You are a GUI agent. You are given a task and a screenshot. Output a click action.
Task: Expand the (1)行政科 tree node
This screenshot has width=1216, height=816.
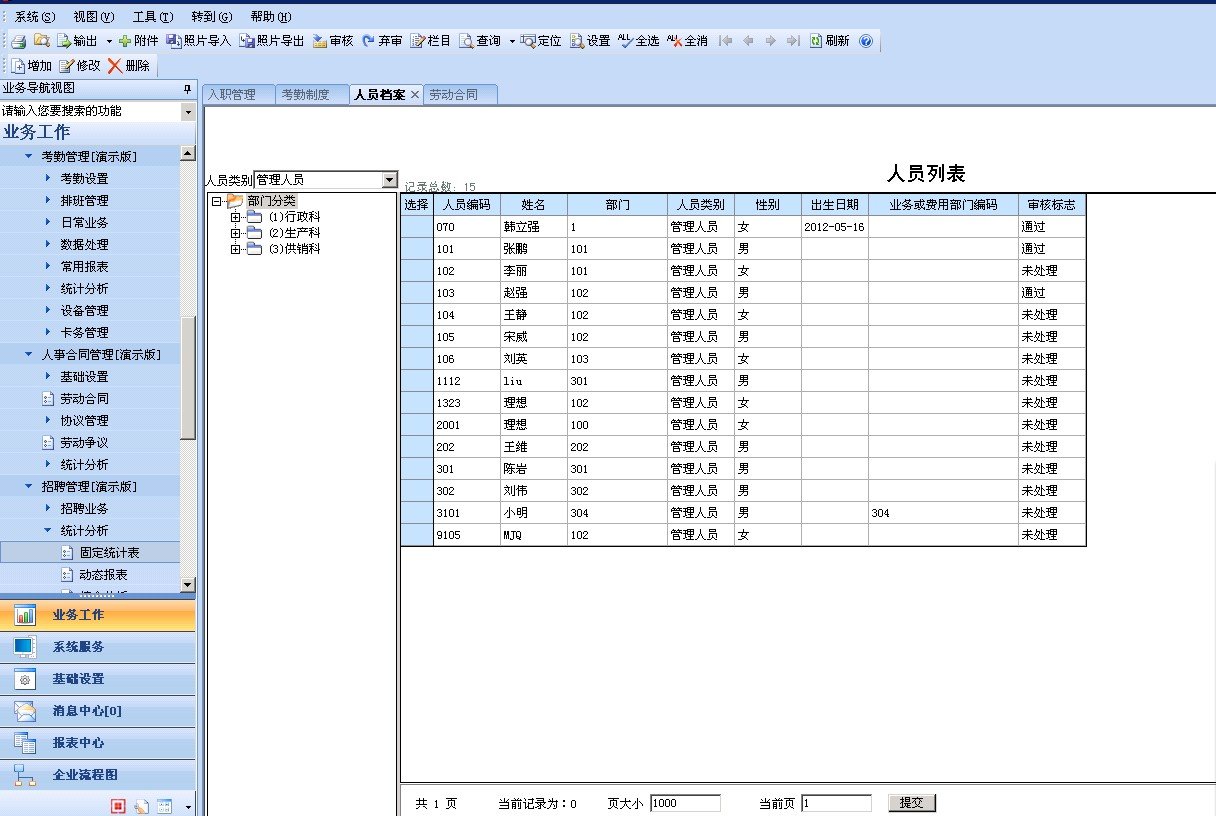coord(236,217)
